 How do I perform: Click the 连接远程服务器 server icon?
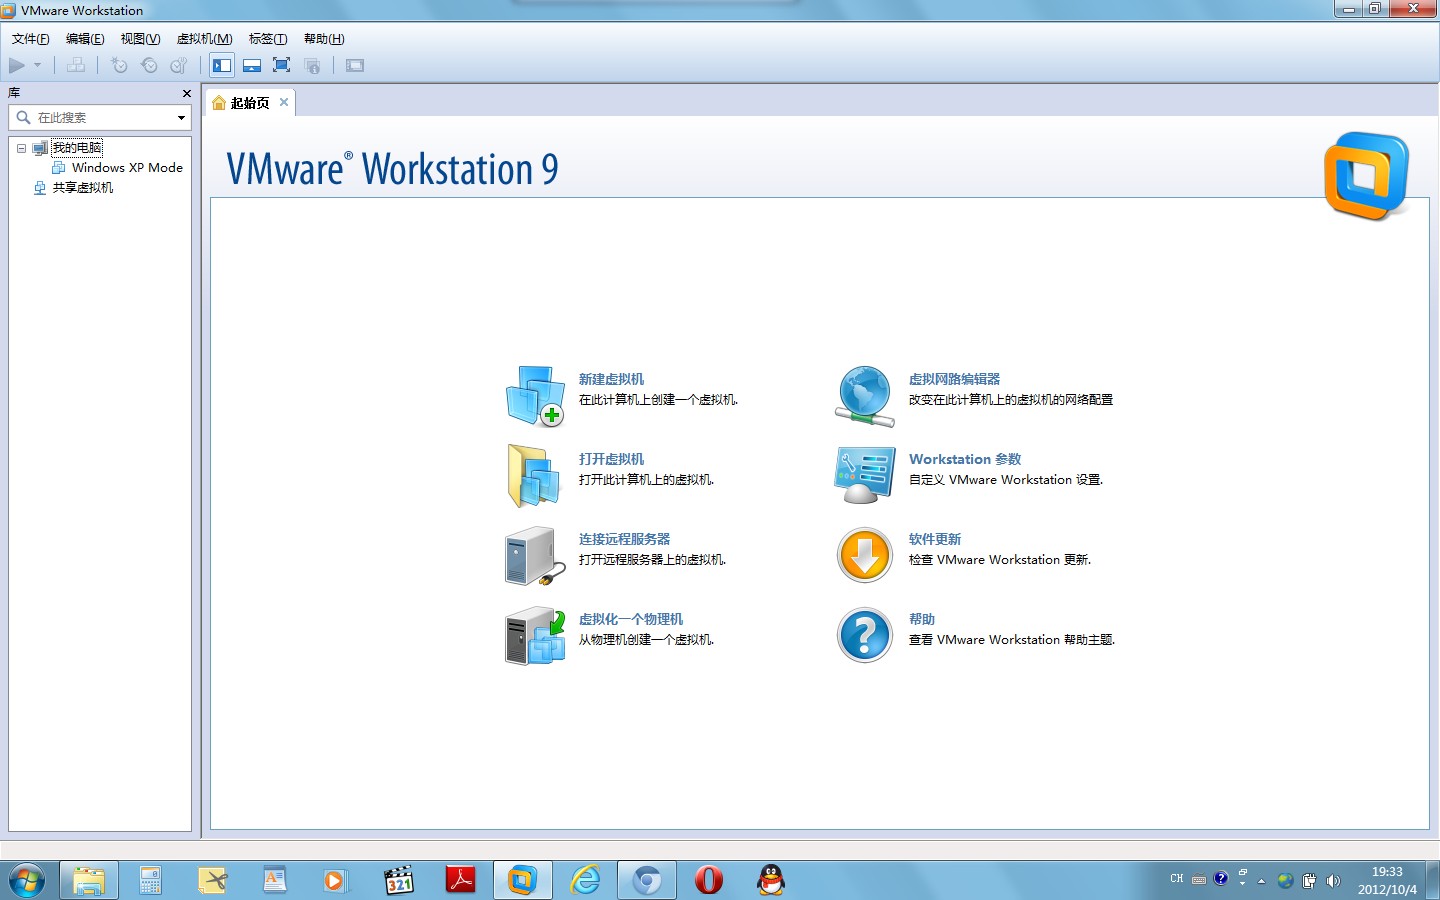[x=535, y=556]
